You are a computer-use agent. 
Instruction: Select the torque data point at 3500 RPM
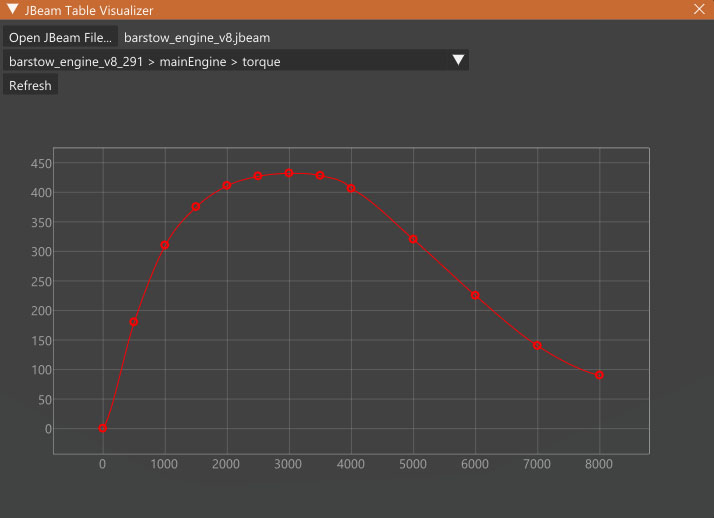click(x=320, y=175)
